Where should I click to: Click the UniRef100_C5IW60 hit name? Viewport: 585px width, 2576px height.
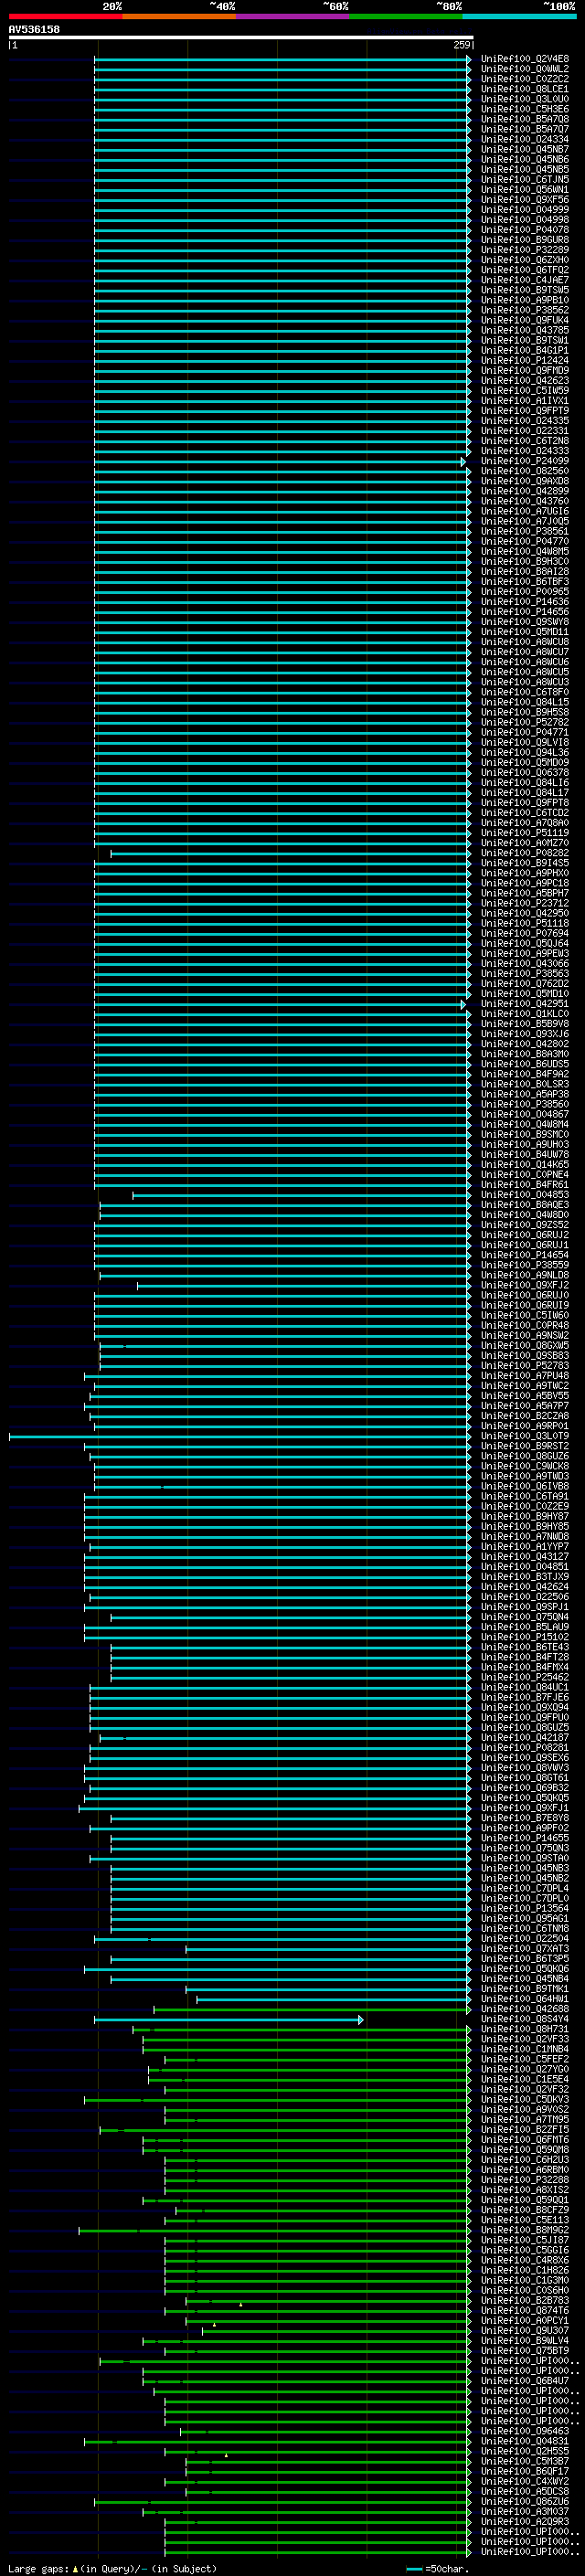525,1316
